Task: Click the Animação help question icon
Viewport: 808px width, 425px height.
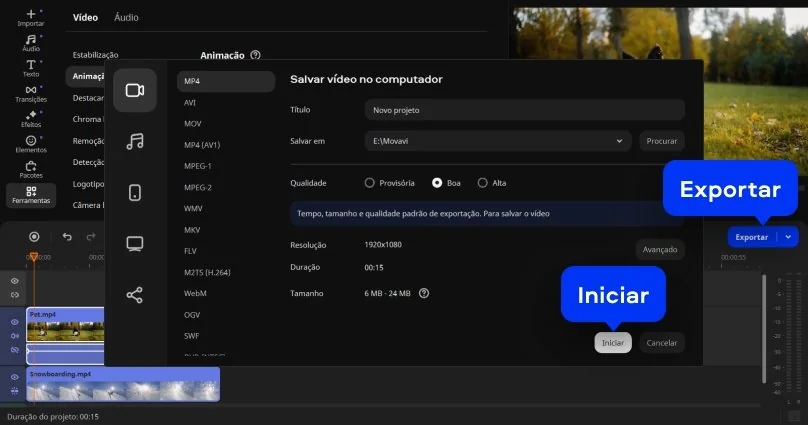Action: click(x=256, y=56)
